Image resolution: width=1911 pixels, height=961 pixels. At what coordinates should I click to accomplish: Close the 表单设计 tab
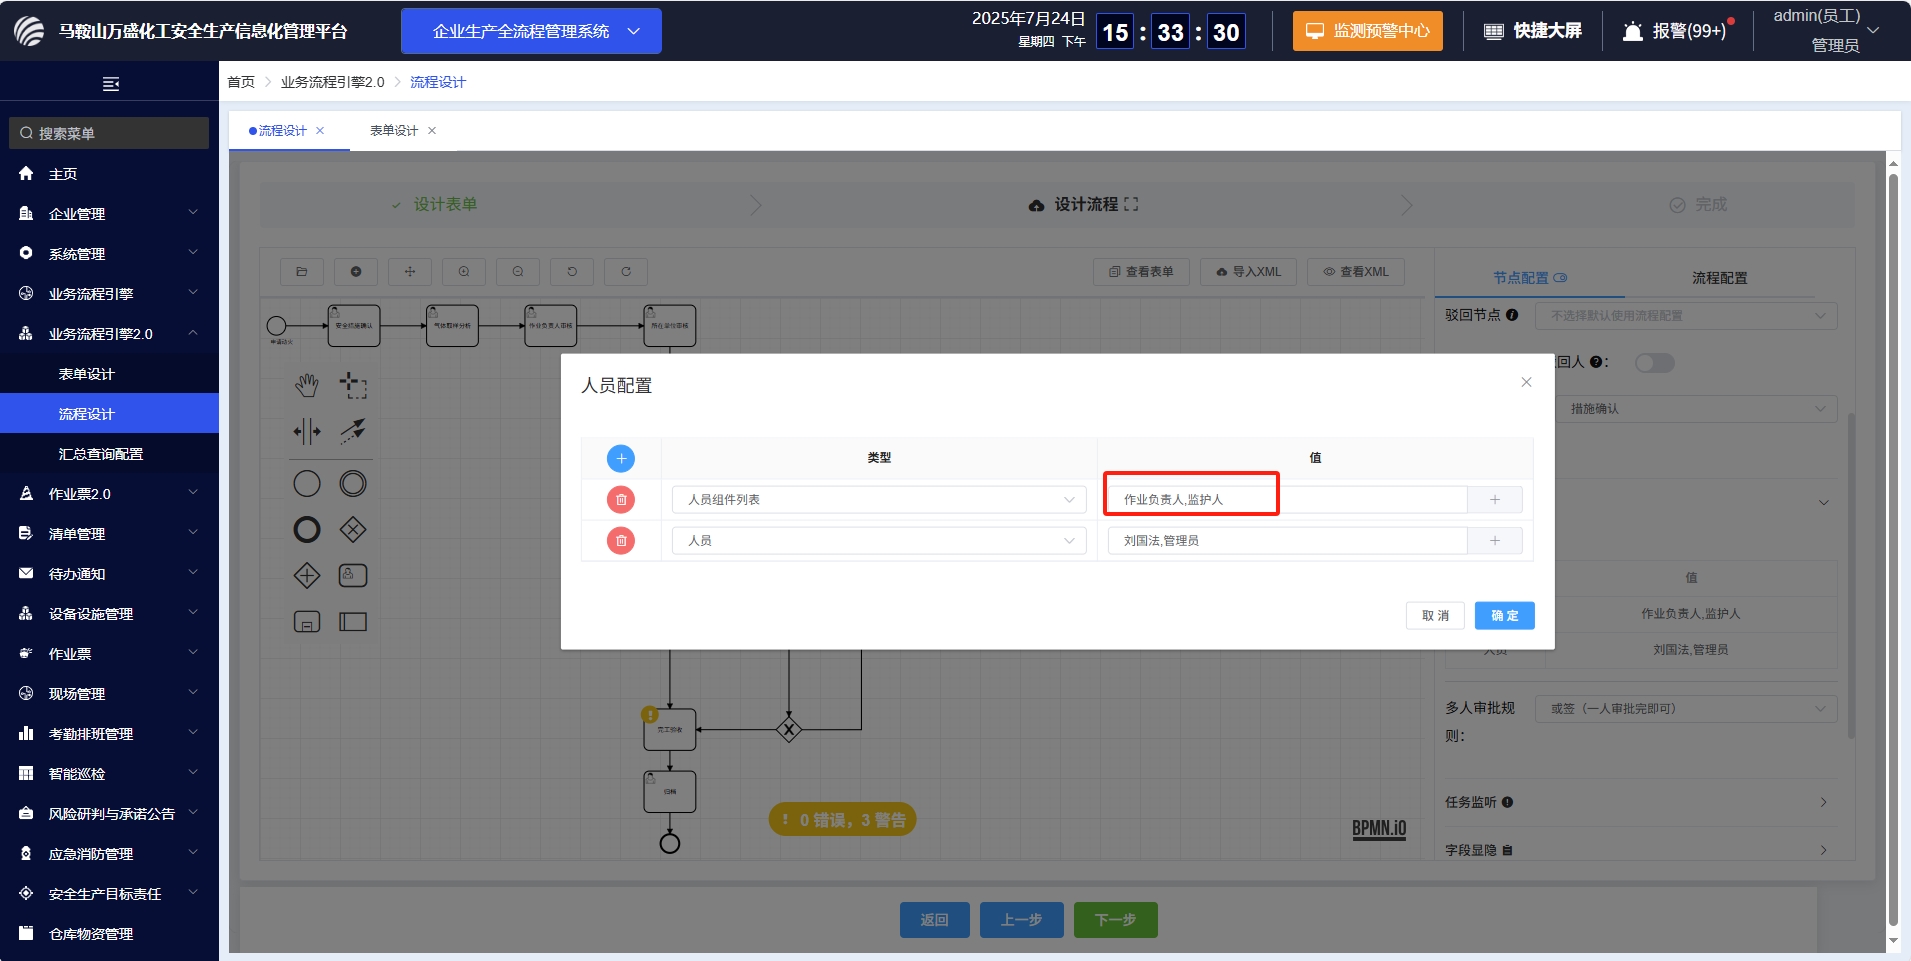pos(432,131)
